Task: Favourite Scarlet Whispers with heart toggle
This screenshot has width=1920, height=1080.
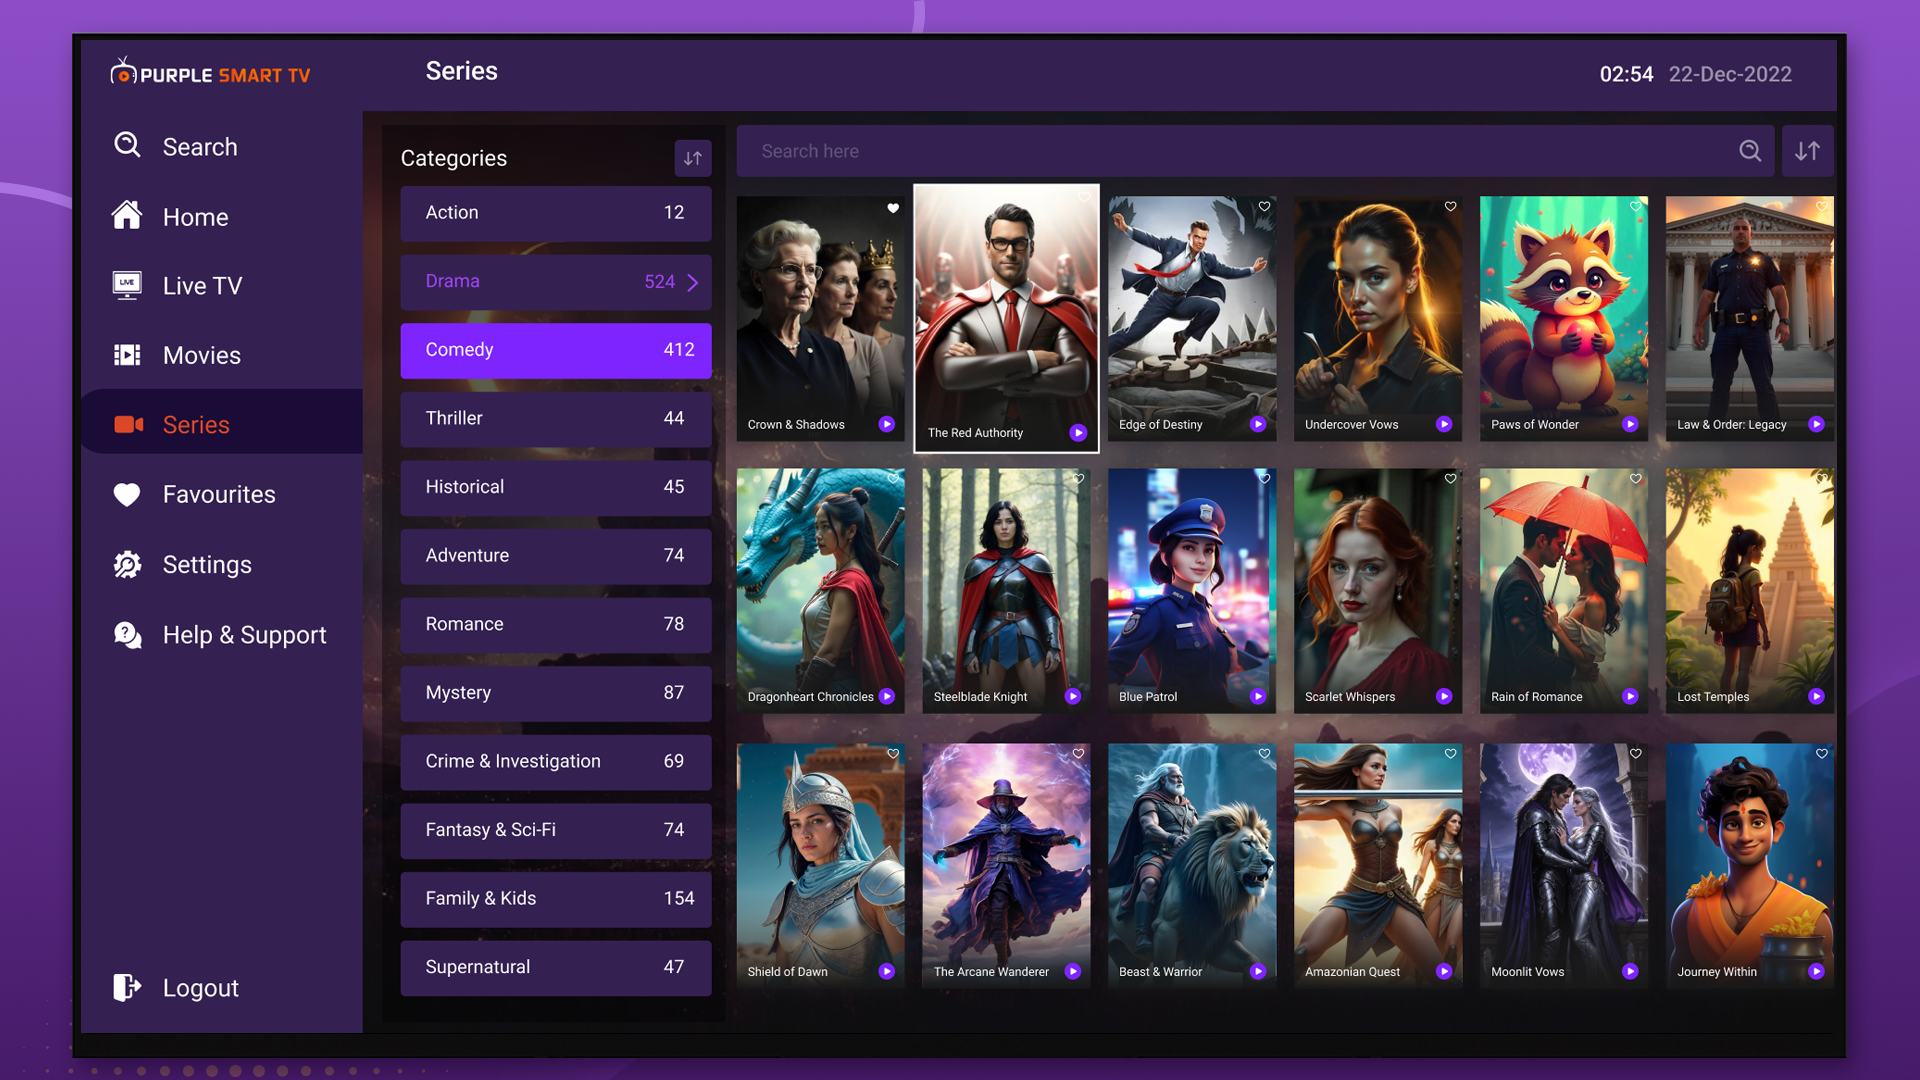Action: (1450, 479)
